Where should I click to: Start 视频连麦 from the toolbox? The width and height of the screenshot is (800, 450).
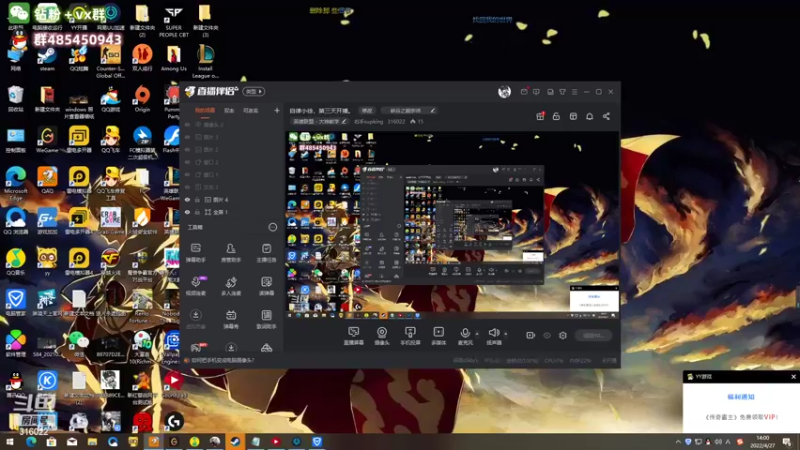(195, 286)
